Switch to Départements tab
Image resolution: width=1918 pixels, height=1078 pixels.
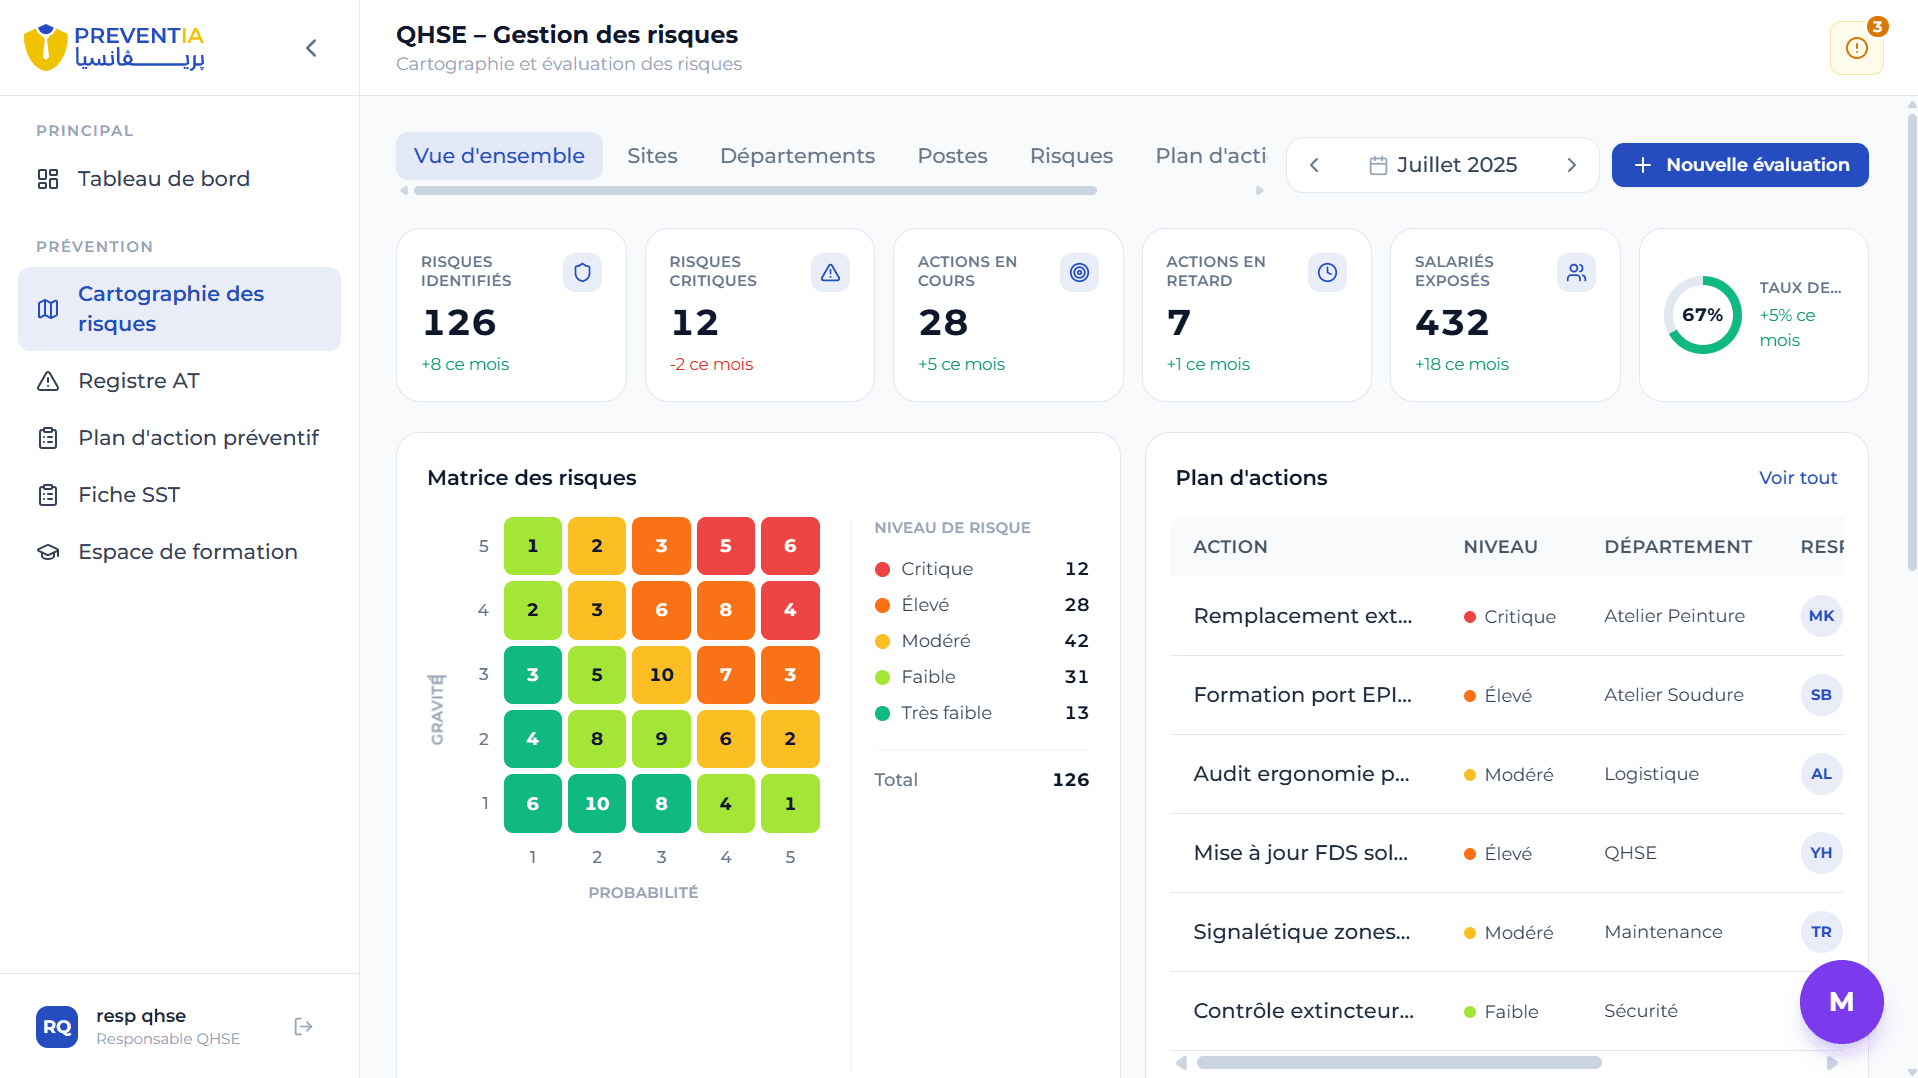(797, 156)
